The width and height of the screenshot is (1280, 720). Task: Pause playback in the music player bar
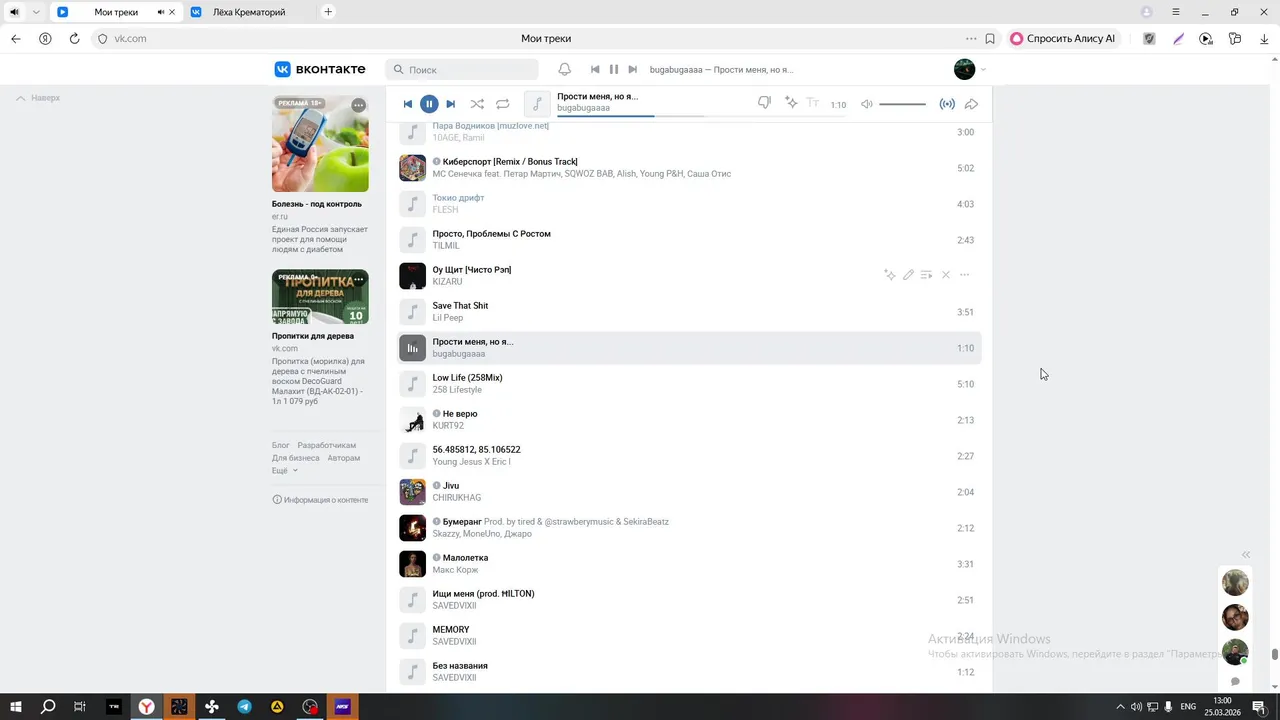pyautogui.click(x=429, y=104)
